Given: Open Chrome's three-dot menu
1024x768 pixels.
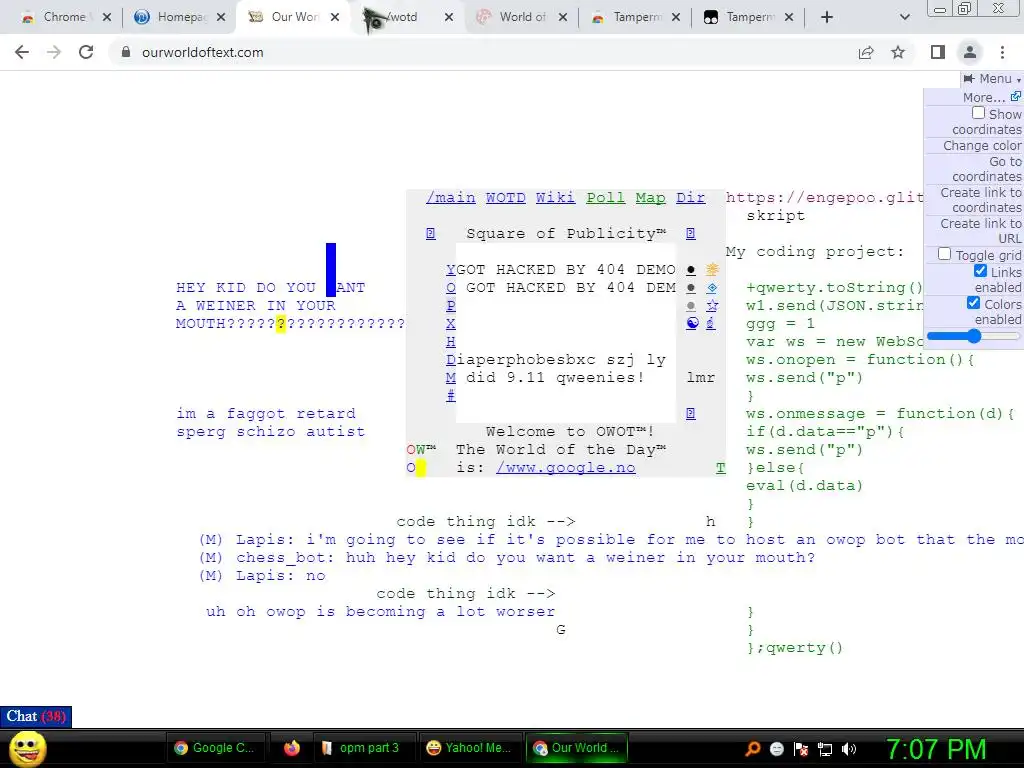Looking at the screenshot, I should pos(1002,52).
